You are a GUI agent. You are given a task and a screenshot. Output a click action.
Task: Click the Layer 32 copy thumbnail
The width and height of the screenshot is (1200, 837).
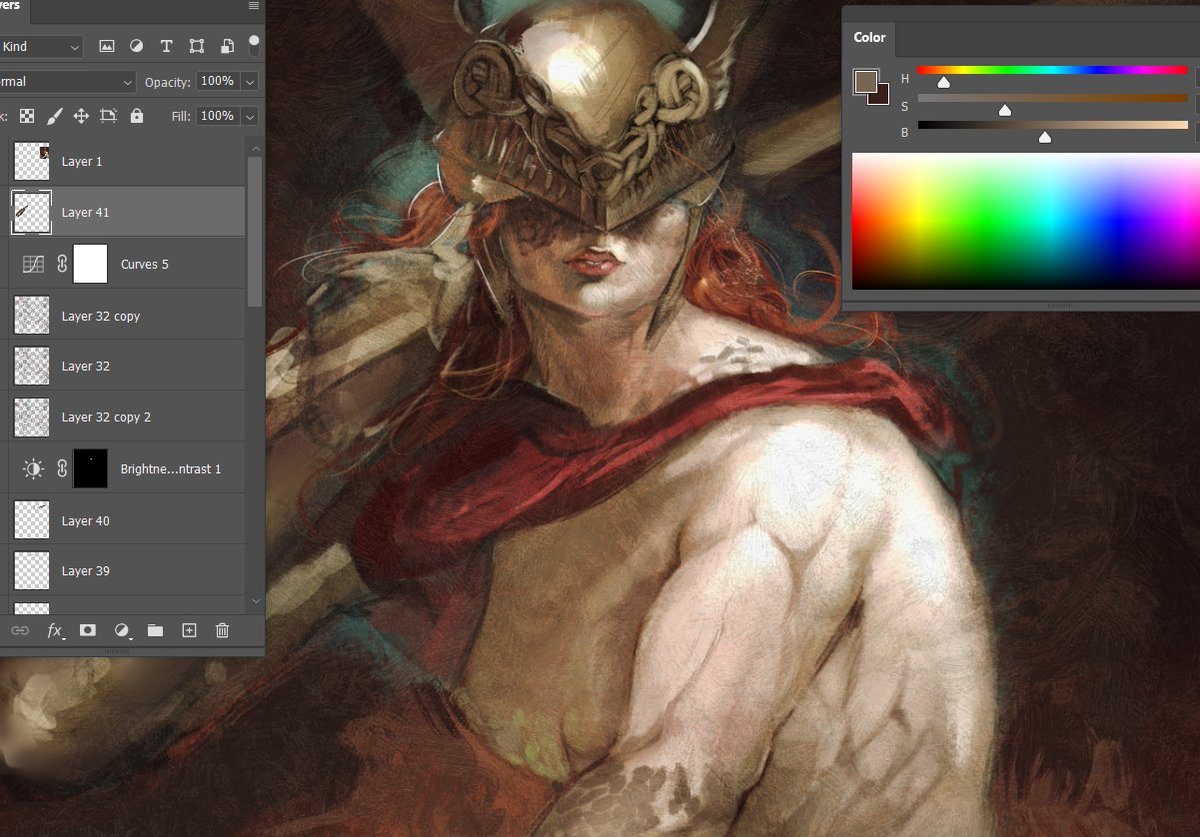(x=32, y=315)
